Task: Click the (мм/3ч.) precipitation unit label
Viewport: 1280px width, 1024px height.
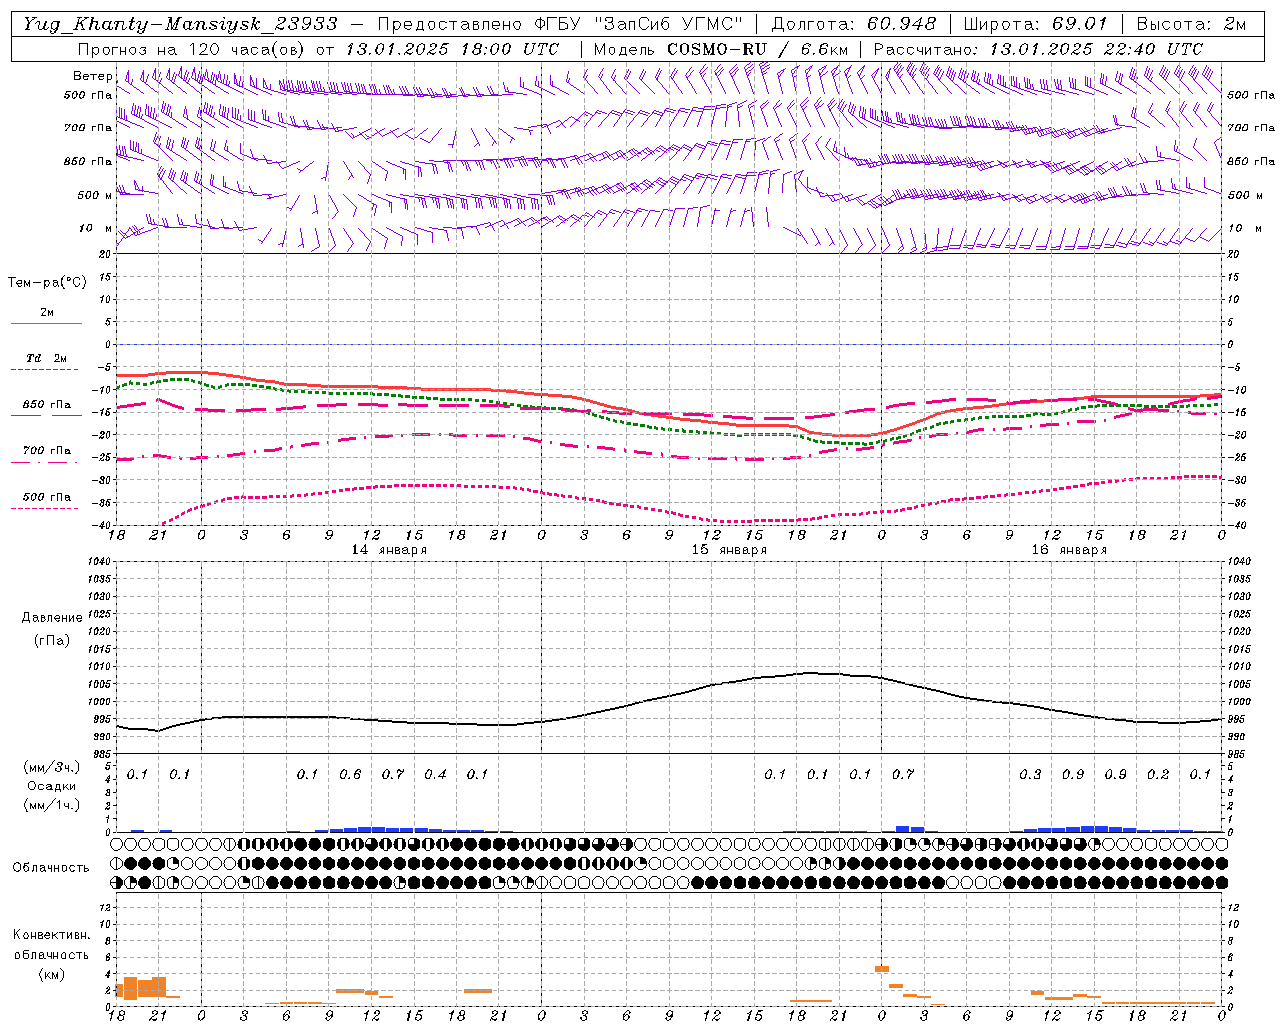Action: click(x=52, y=767)
